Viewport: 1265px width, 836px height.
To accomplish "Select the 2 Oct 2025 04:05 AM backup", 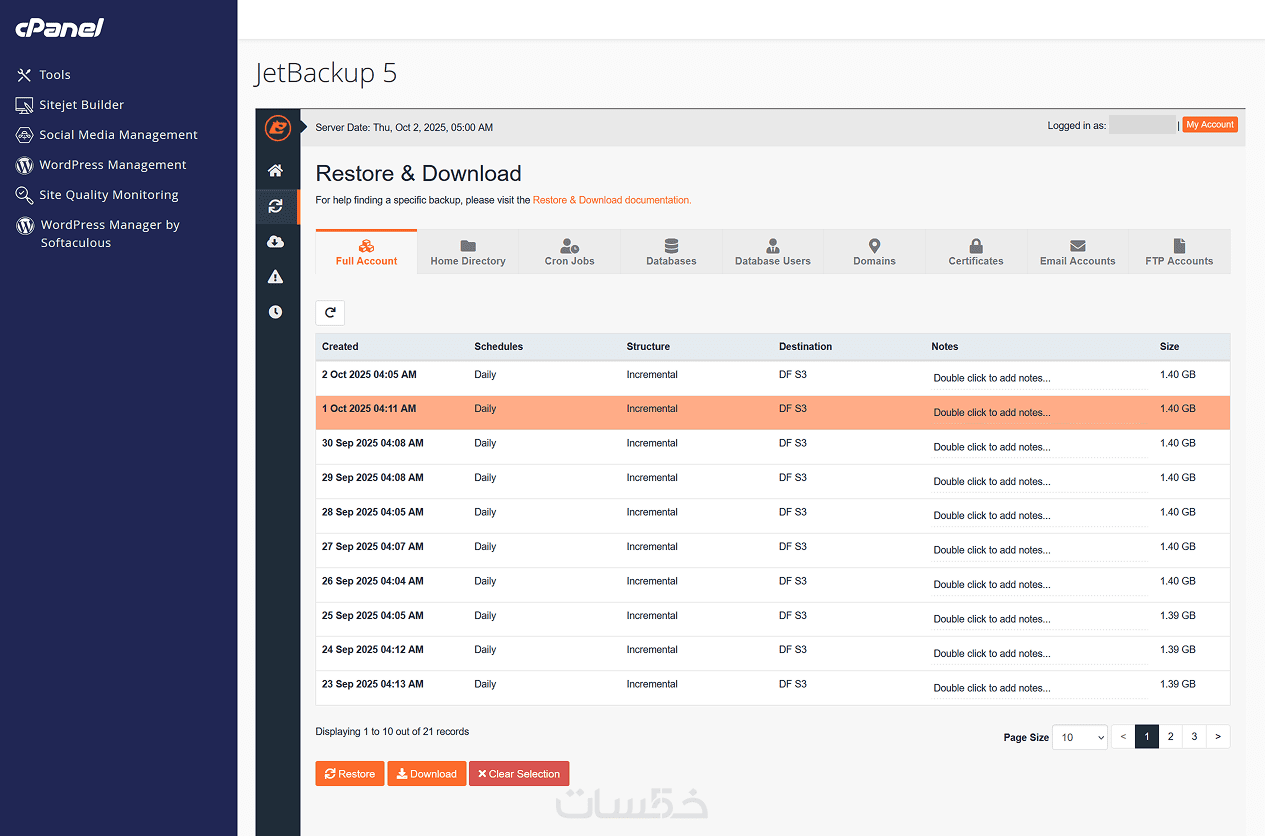I will point(773,378).
